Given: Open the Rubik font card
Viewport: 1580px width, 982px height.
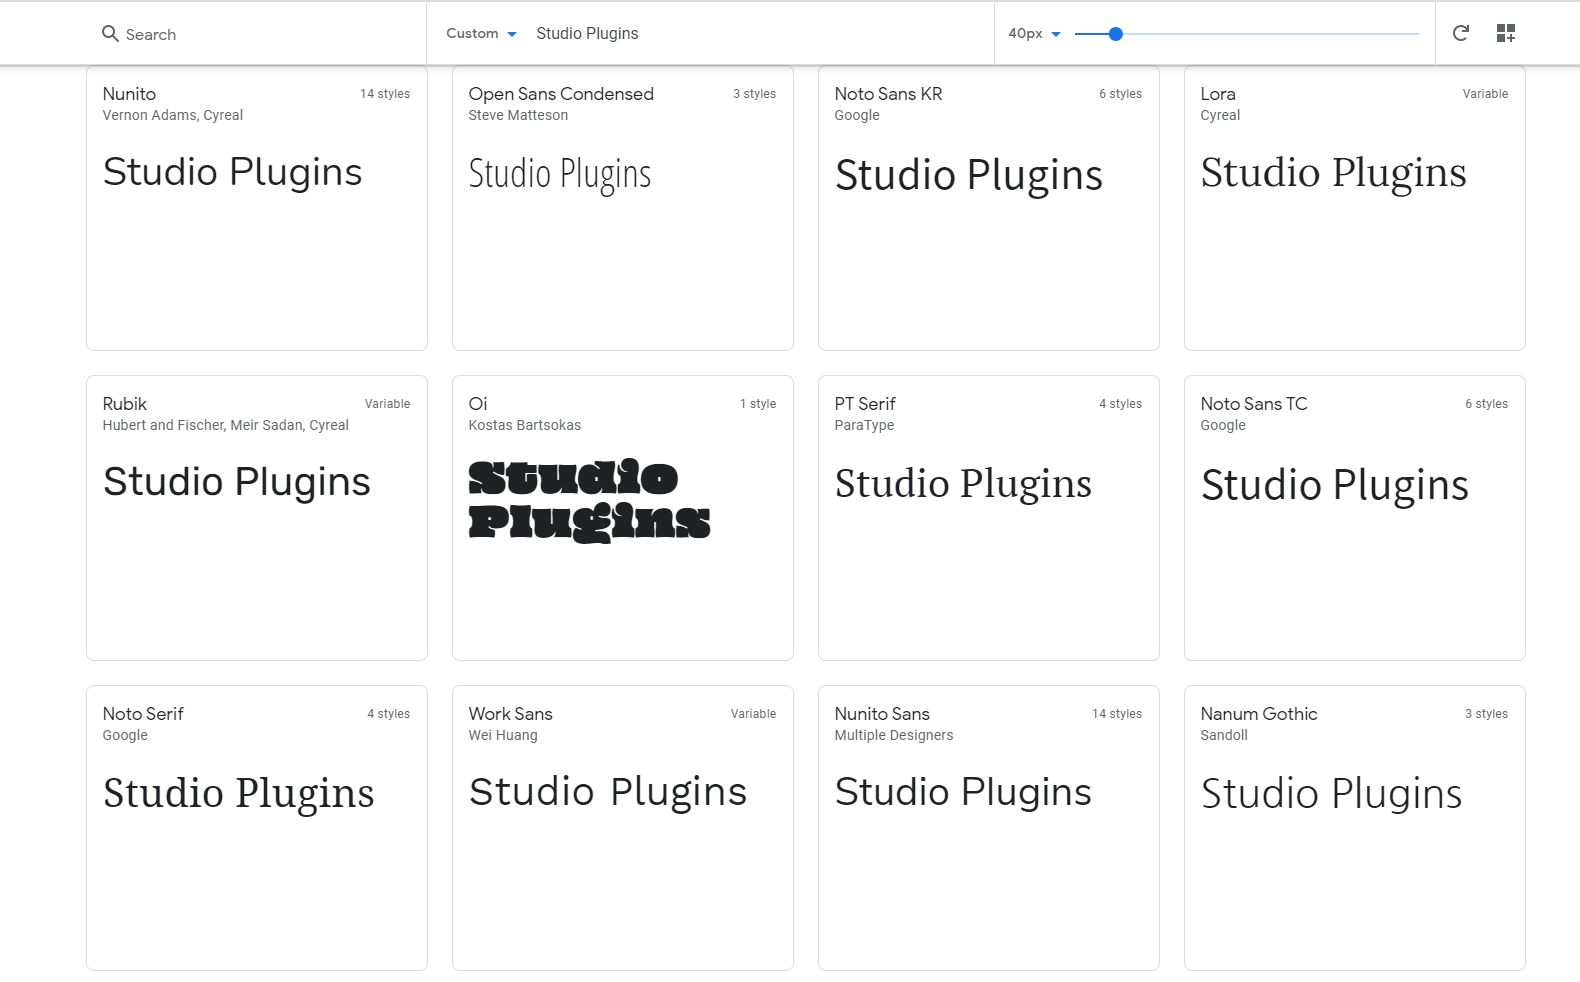Looking at the screenshot, I should [x=257, y=518].
